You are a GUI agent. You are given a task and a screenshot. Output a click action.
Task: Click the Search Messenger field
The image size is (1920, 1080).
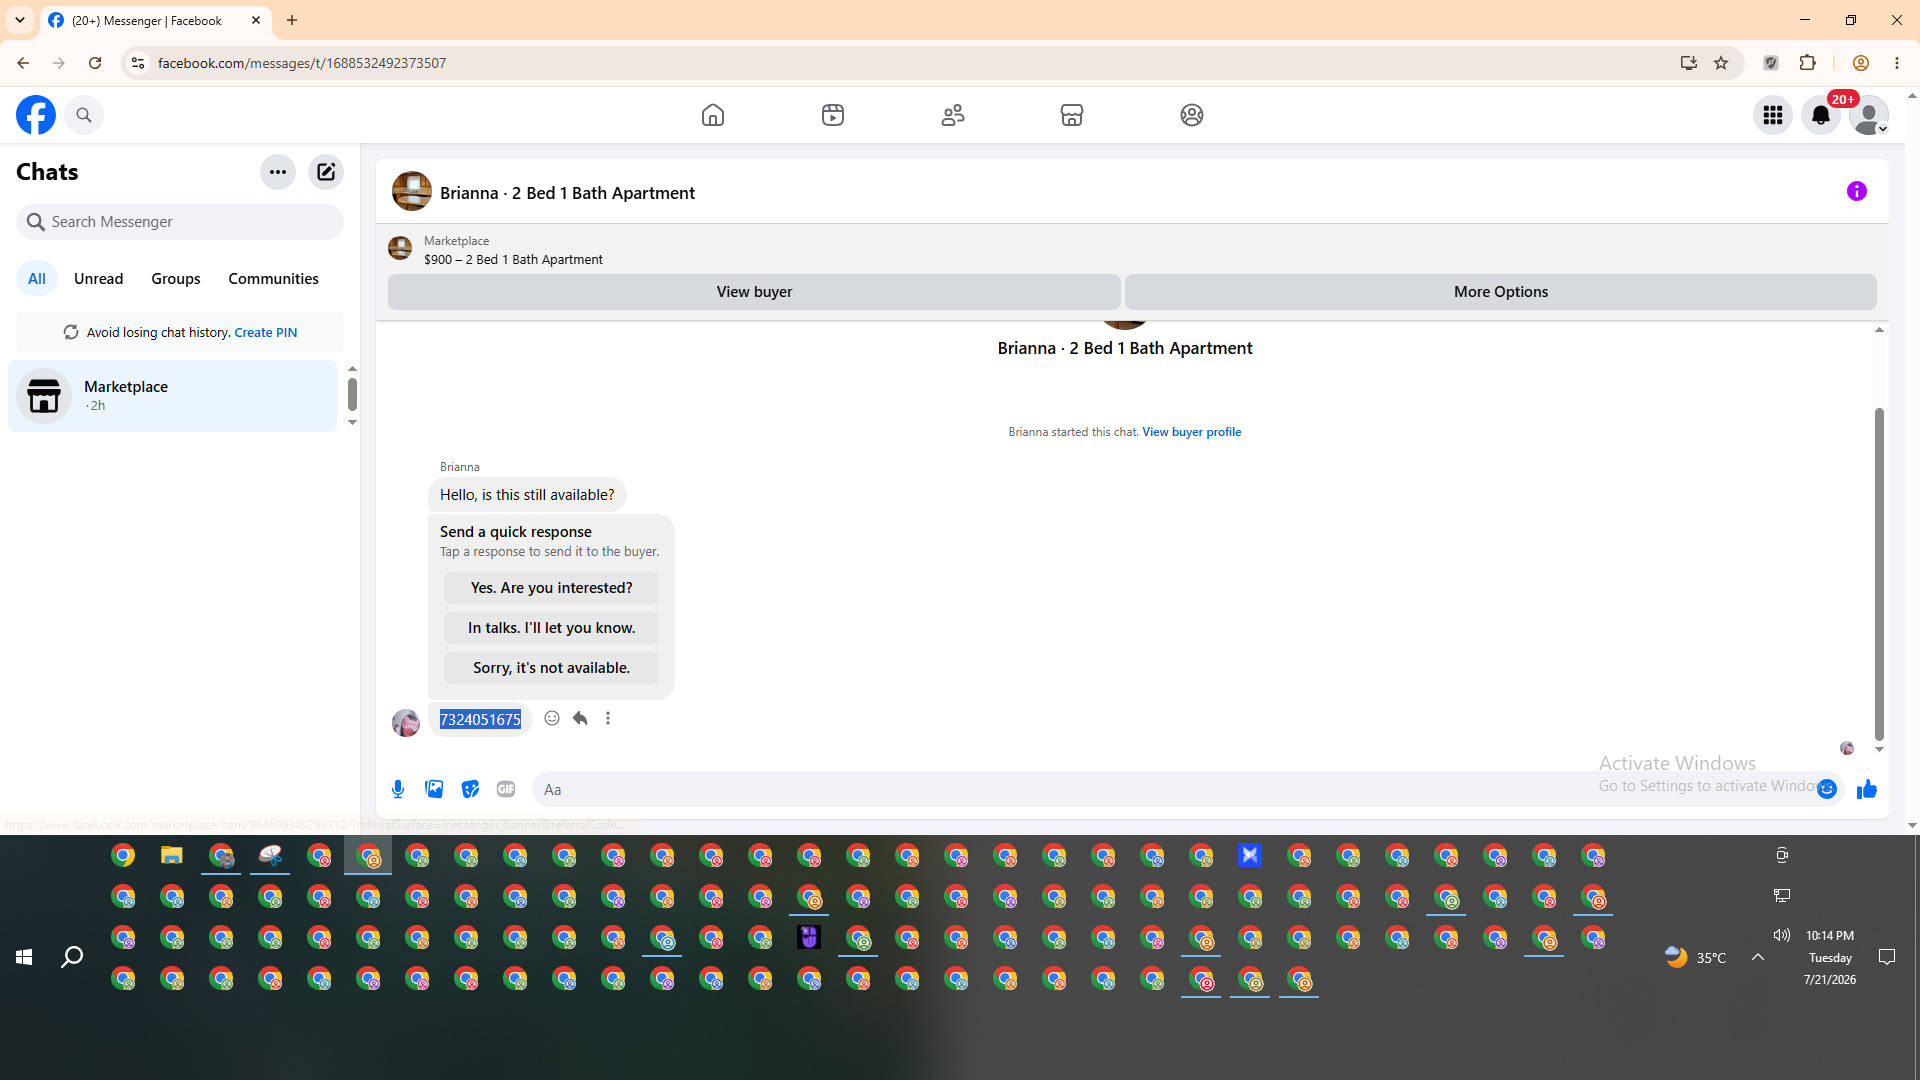(180, 222)
